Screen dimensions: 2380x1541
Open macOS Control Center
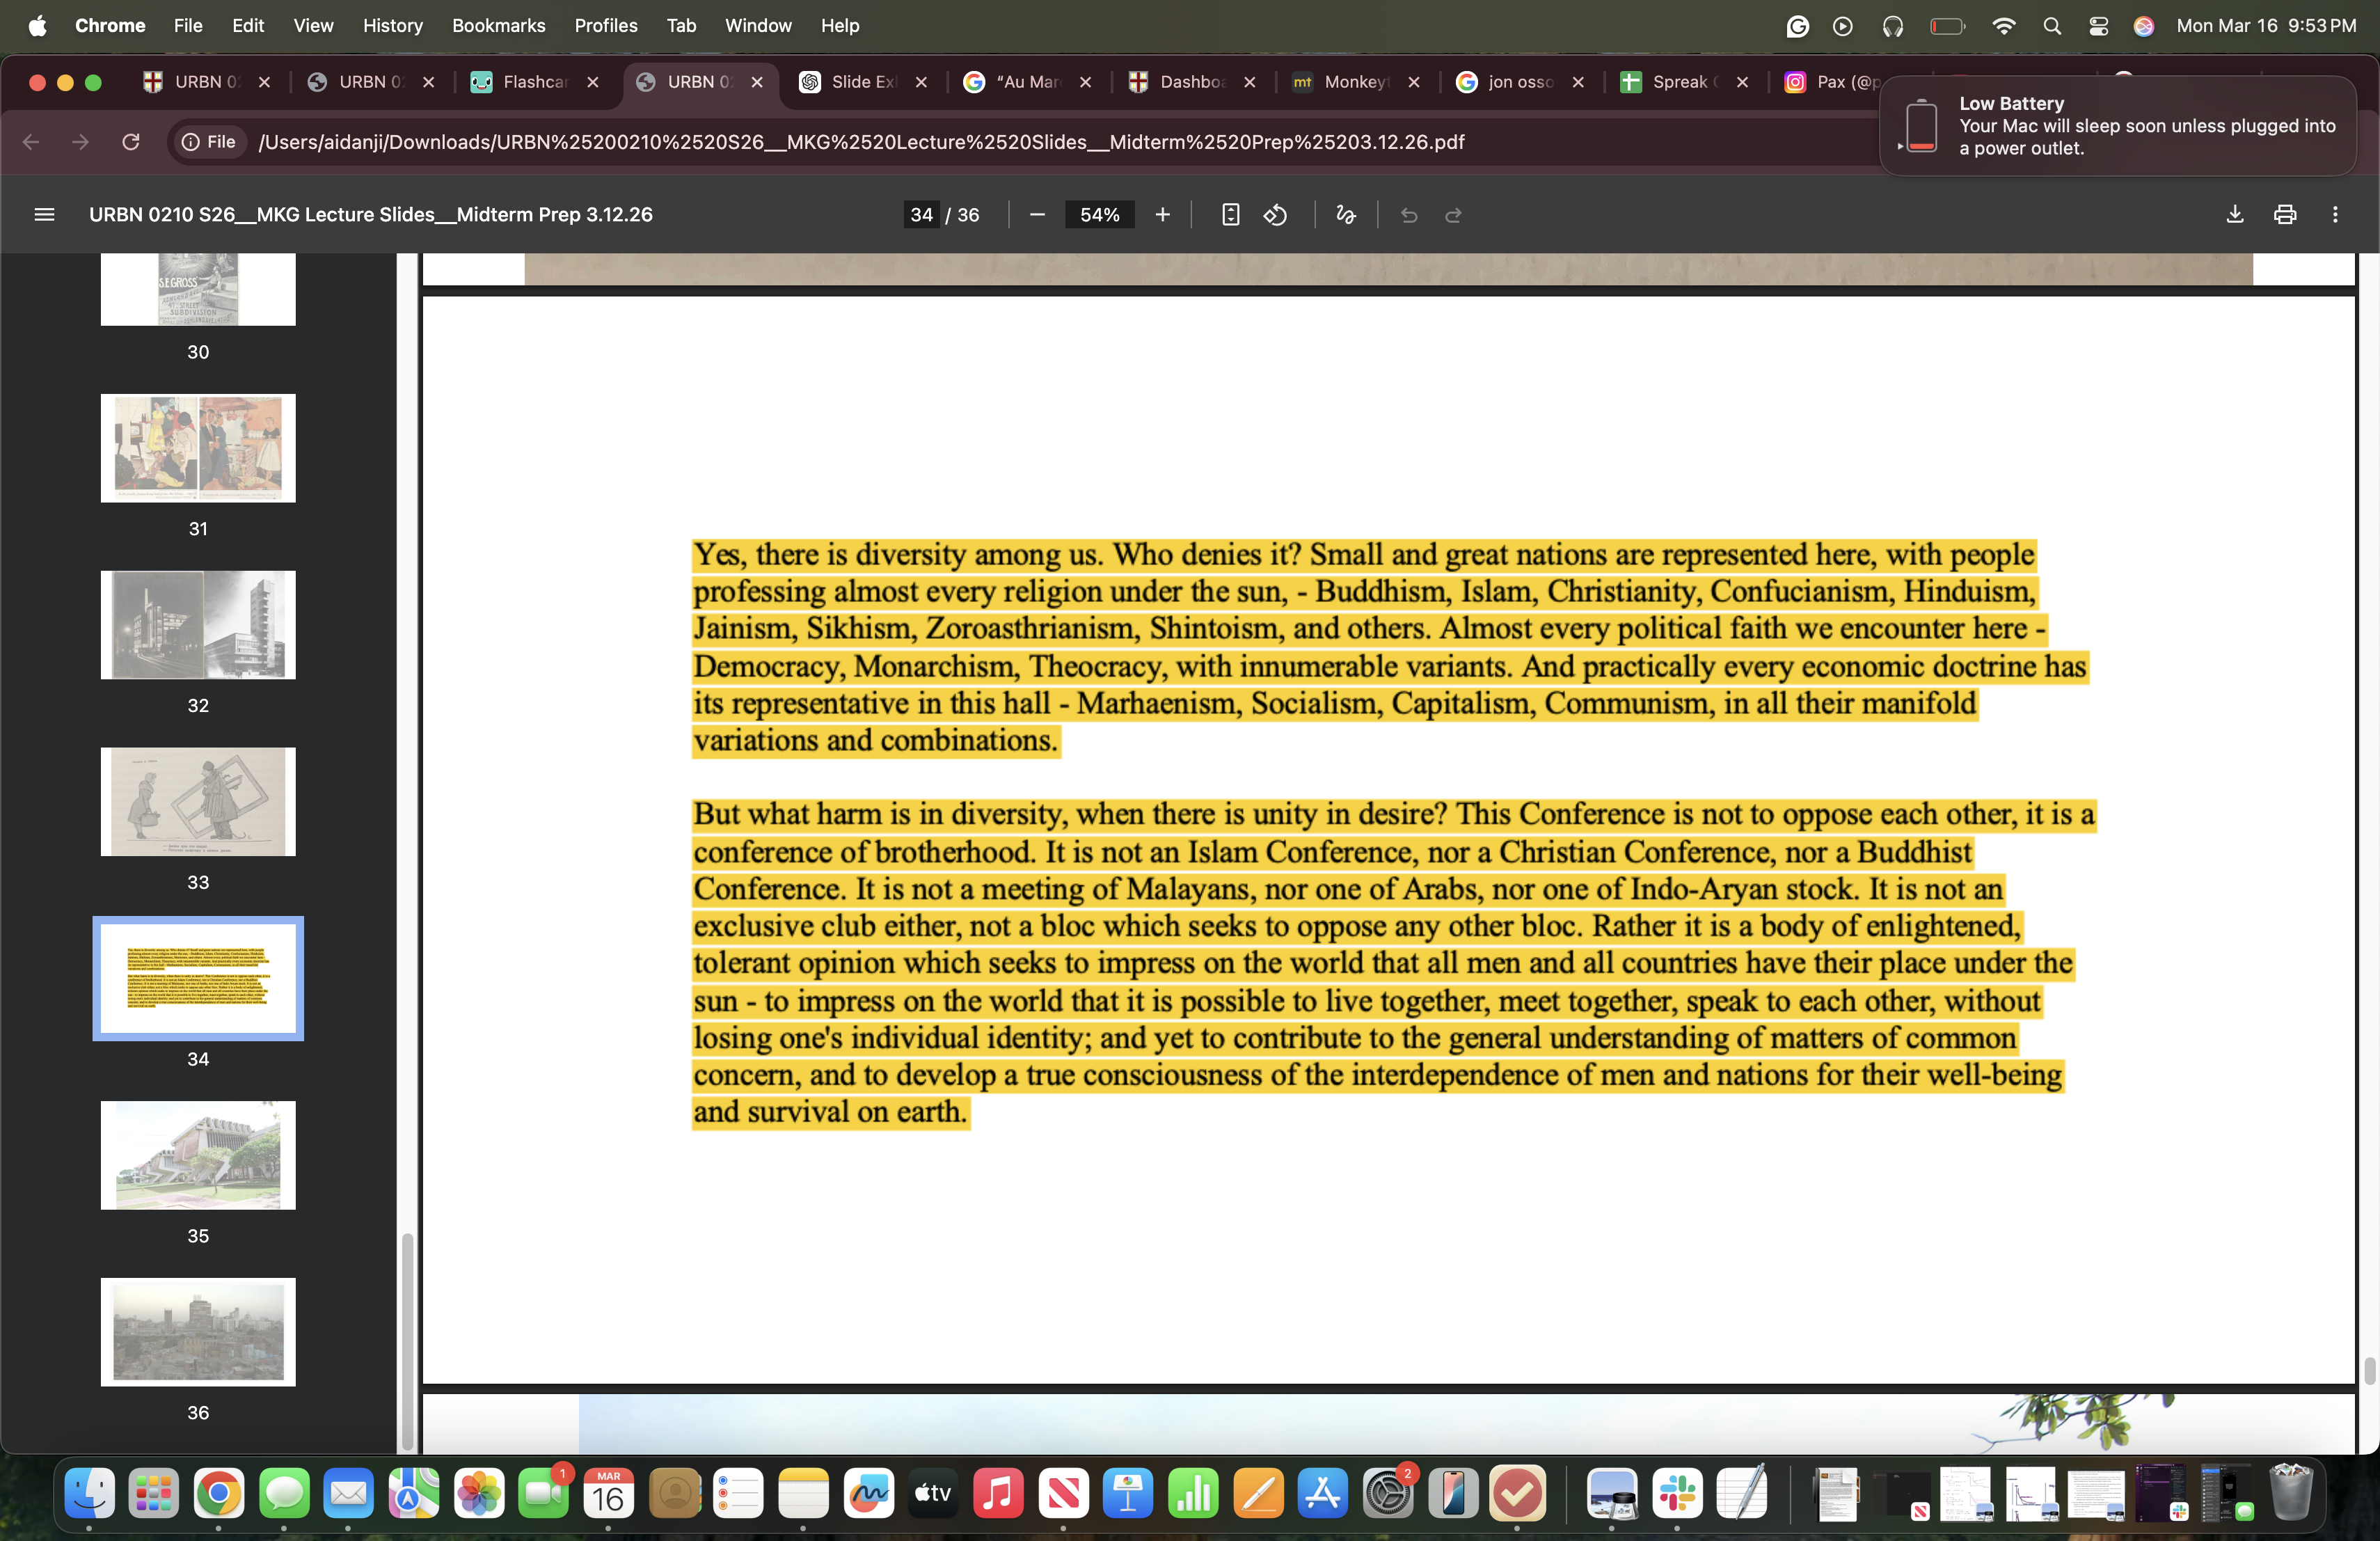[2098, 26]
